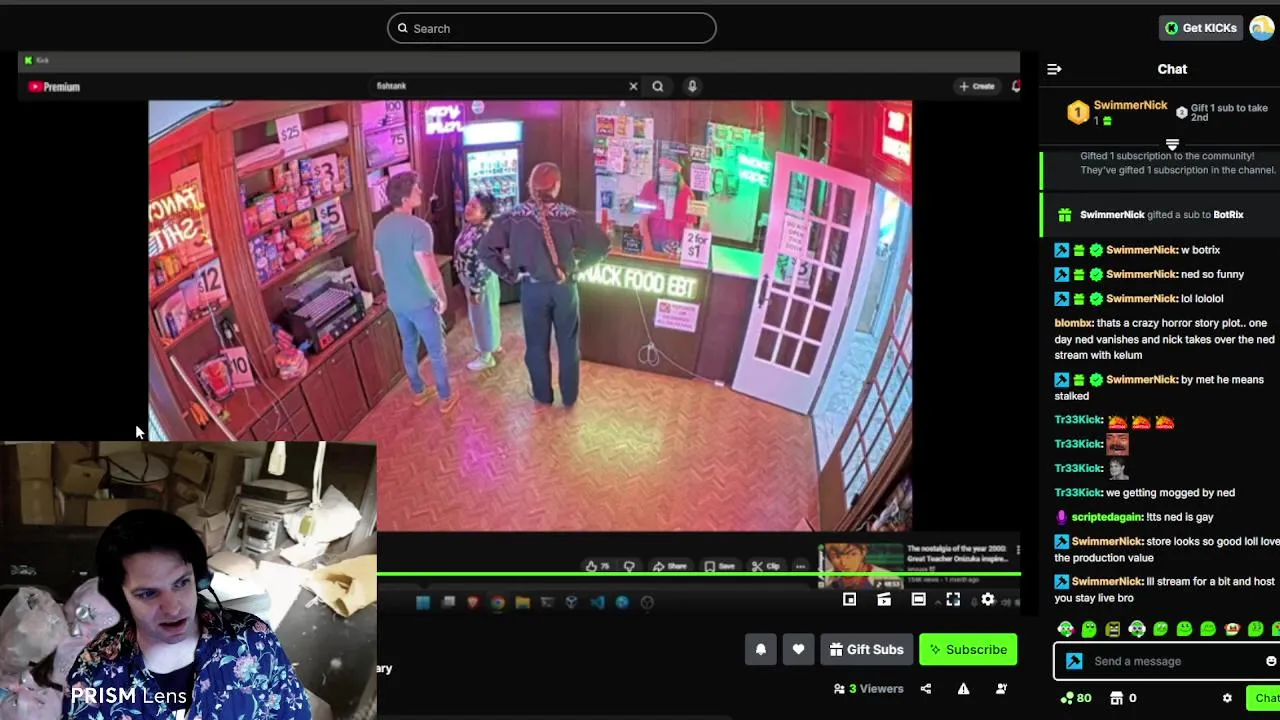This screenshot has height=720, width=1280.
Task: Open the Great Teacher Onizuka recommended video thumbnail
Action: (x=860, y=566)
